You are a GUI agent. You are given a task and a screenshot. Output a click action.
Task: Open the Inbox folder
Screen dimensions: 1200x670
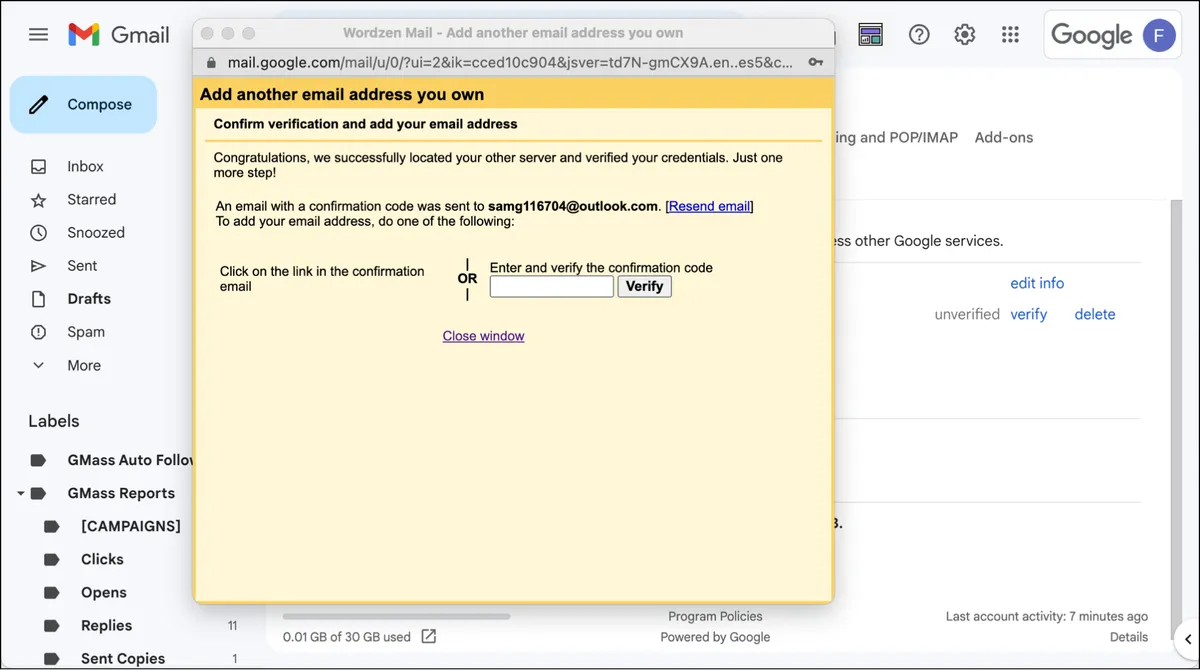point(85,167)
